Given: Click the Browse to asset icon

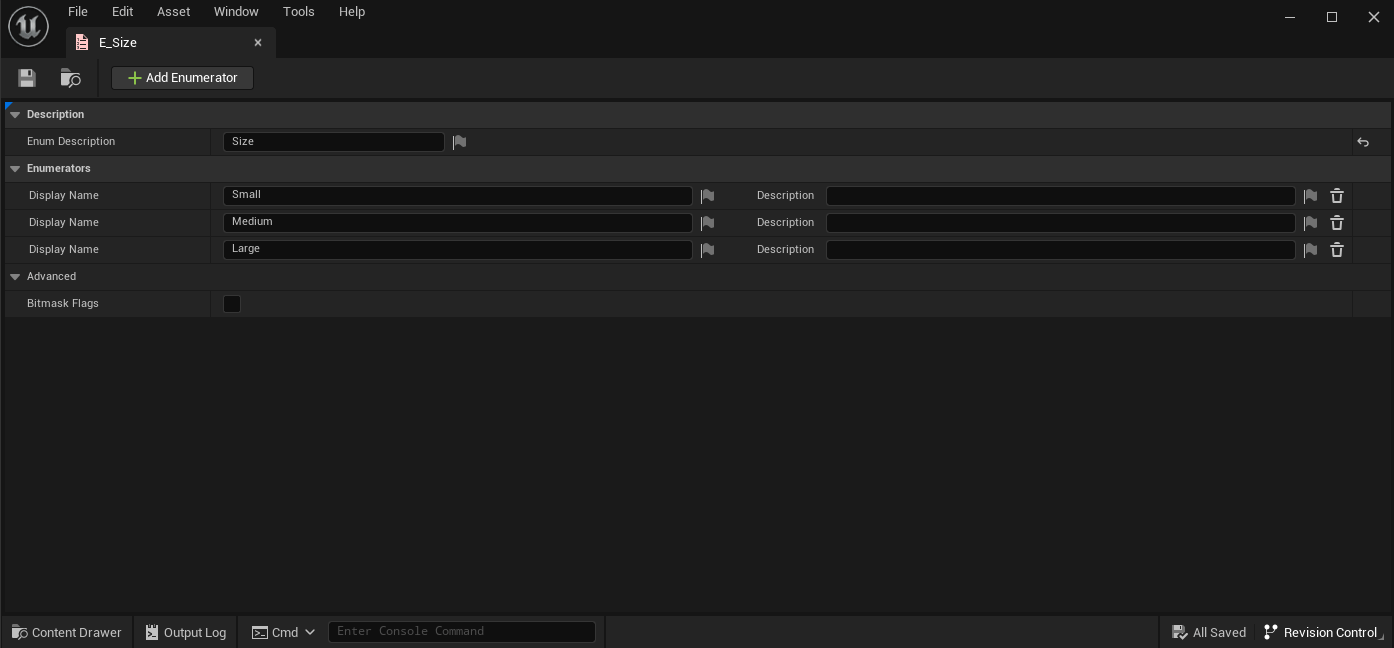Looking at the screenshot, I should tap(70, 78).
